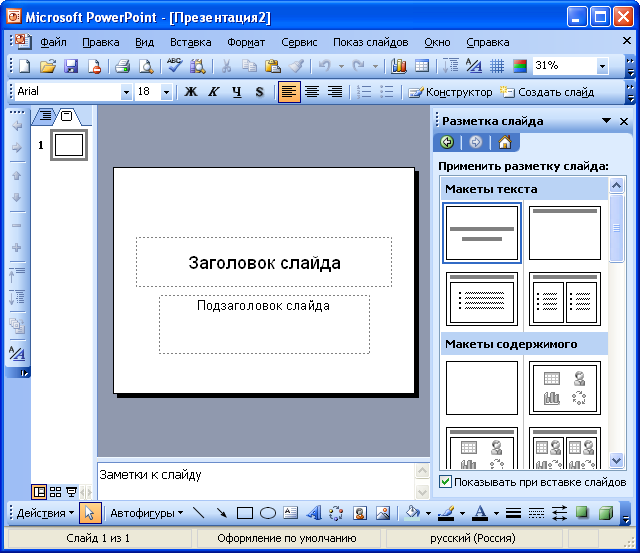Switch to the outline (structure) tab
Viewport: 640px width, 553px height.
coord(45,116)
